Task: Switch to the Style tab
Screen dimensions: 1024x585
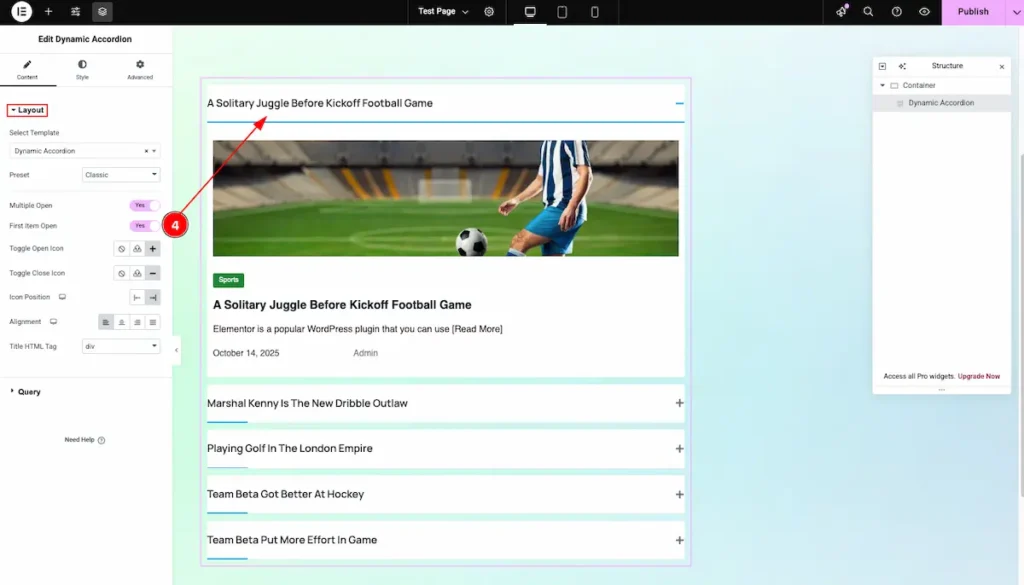Action: click(82, 69)
